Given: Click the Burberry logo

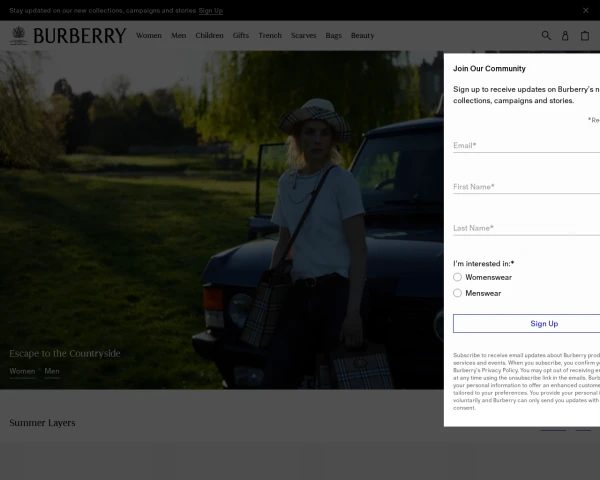Looking at the screenshot, I should click(68, 36).
